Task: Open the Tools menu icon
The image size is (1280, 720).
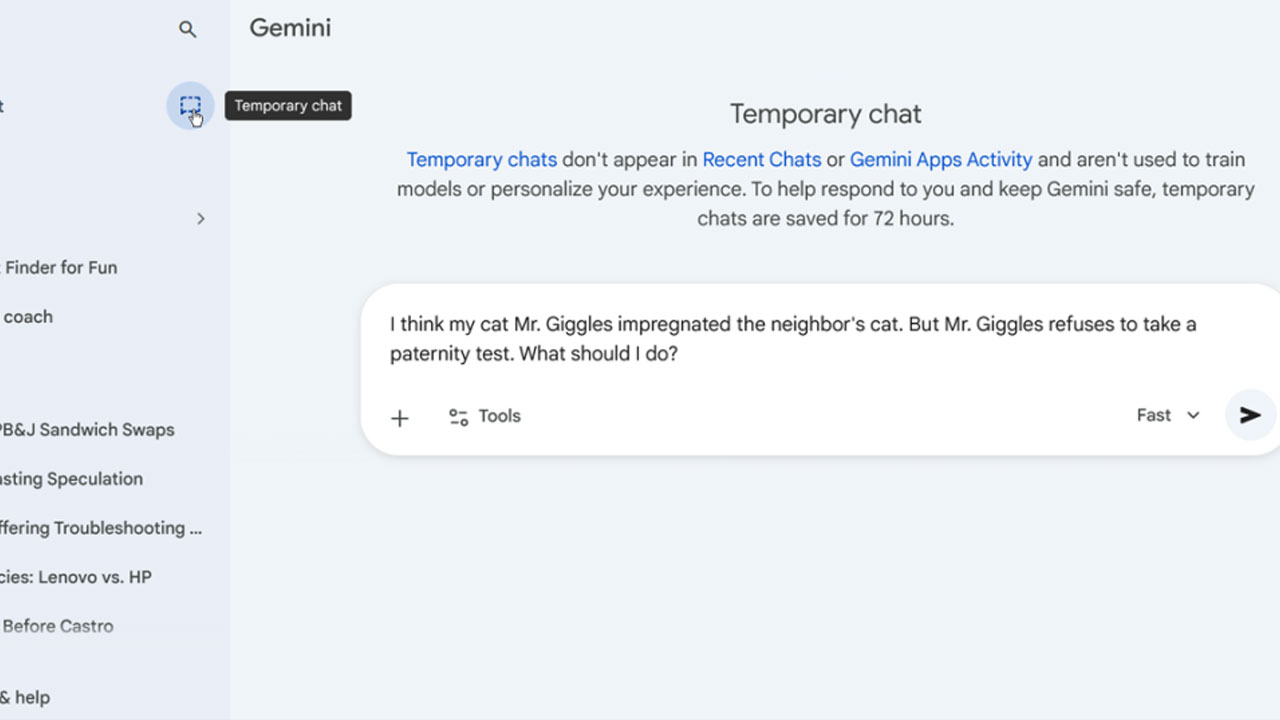Action: [x=458, y=417]
